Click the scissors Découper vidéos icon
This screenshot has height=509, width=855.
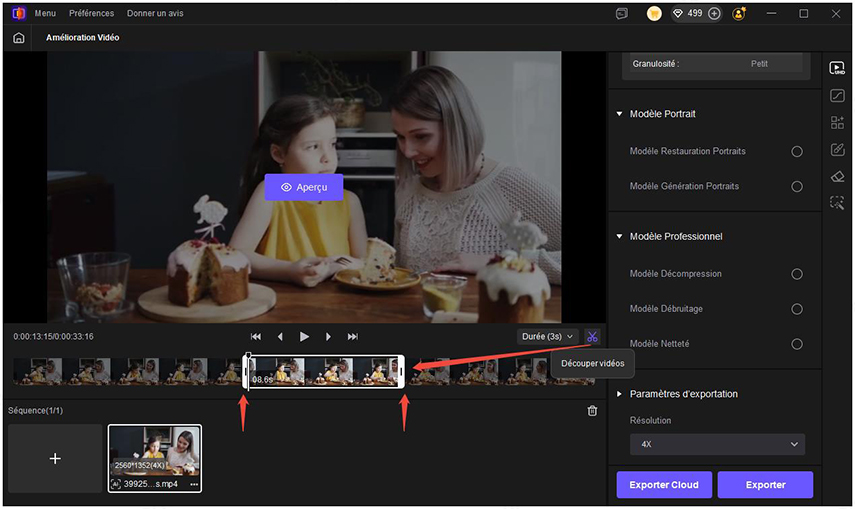[592, 337]
